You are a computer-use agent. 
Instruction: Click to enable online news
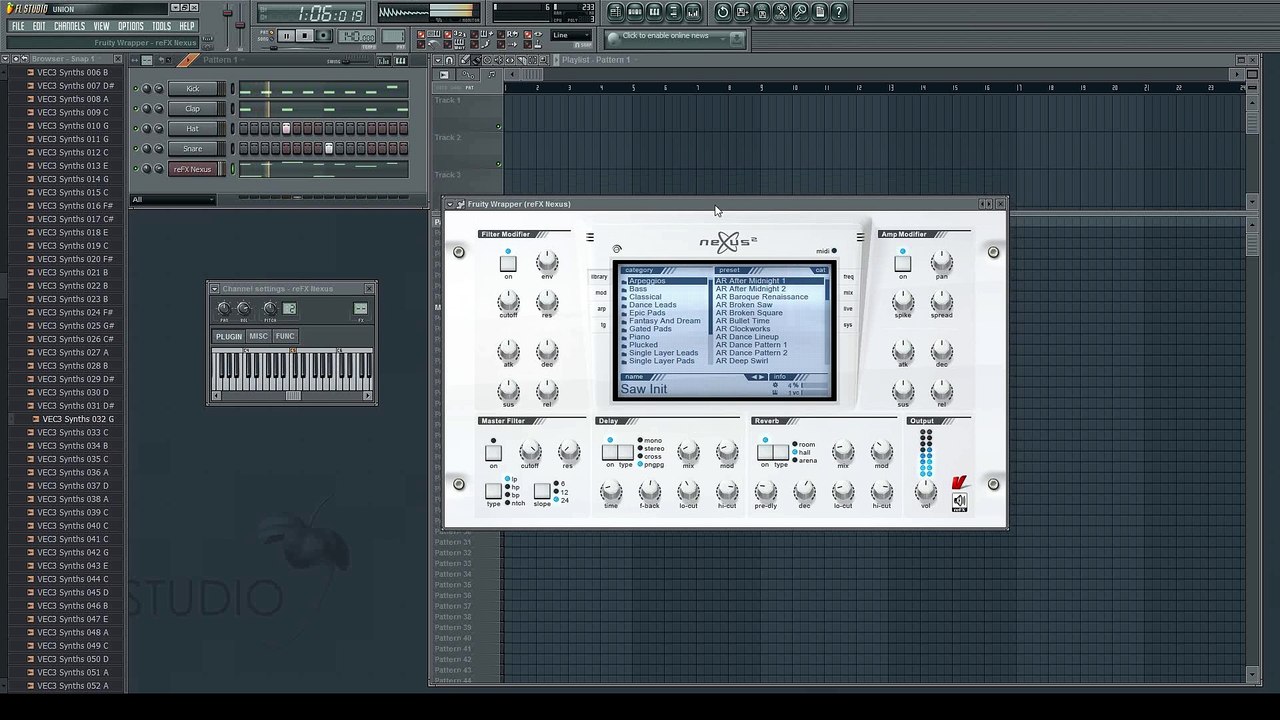tap(665, 36)
